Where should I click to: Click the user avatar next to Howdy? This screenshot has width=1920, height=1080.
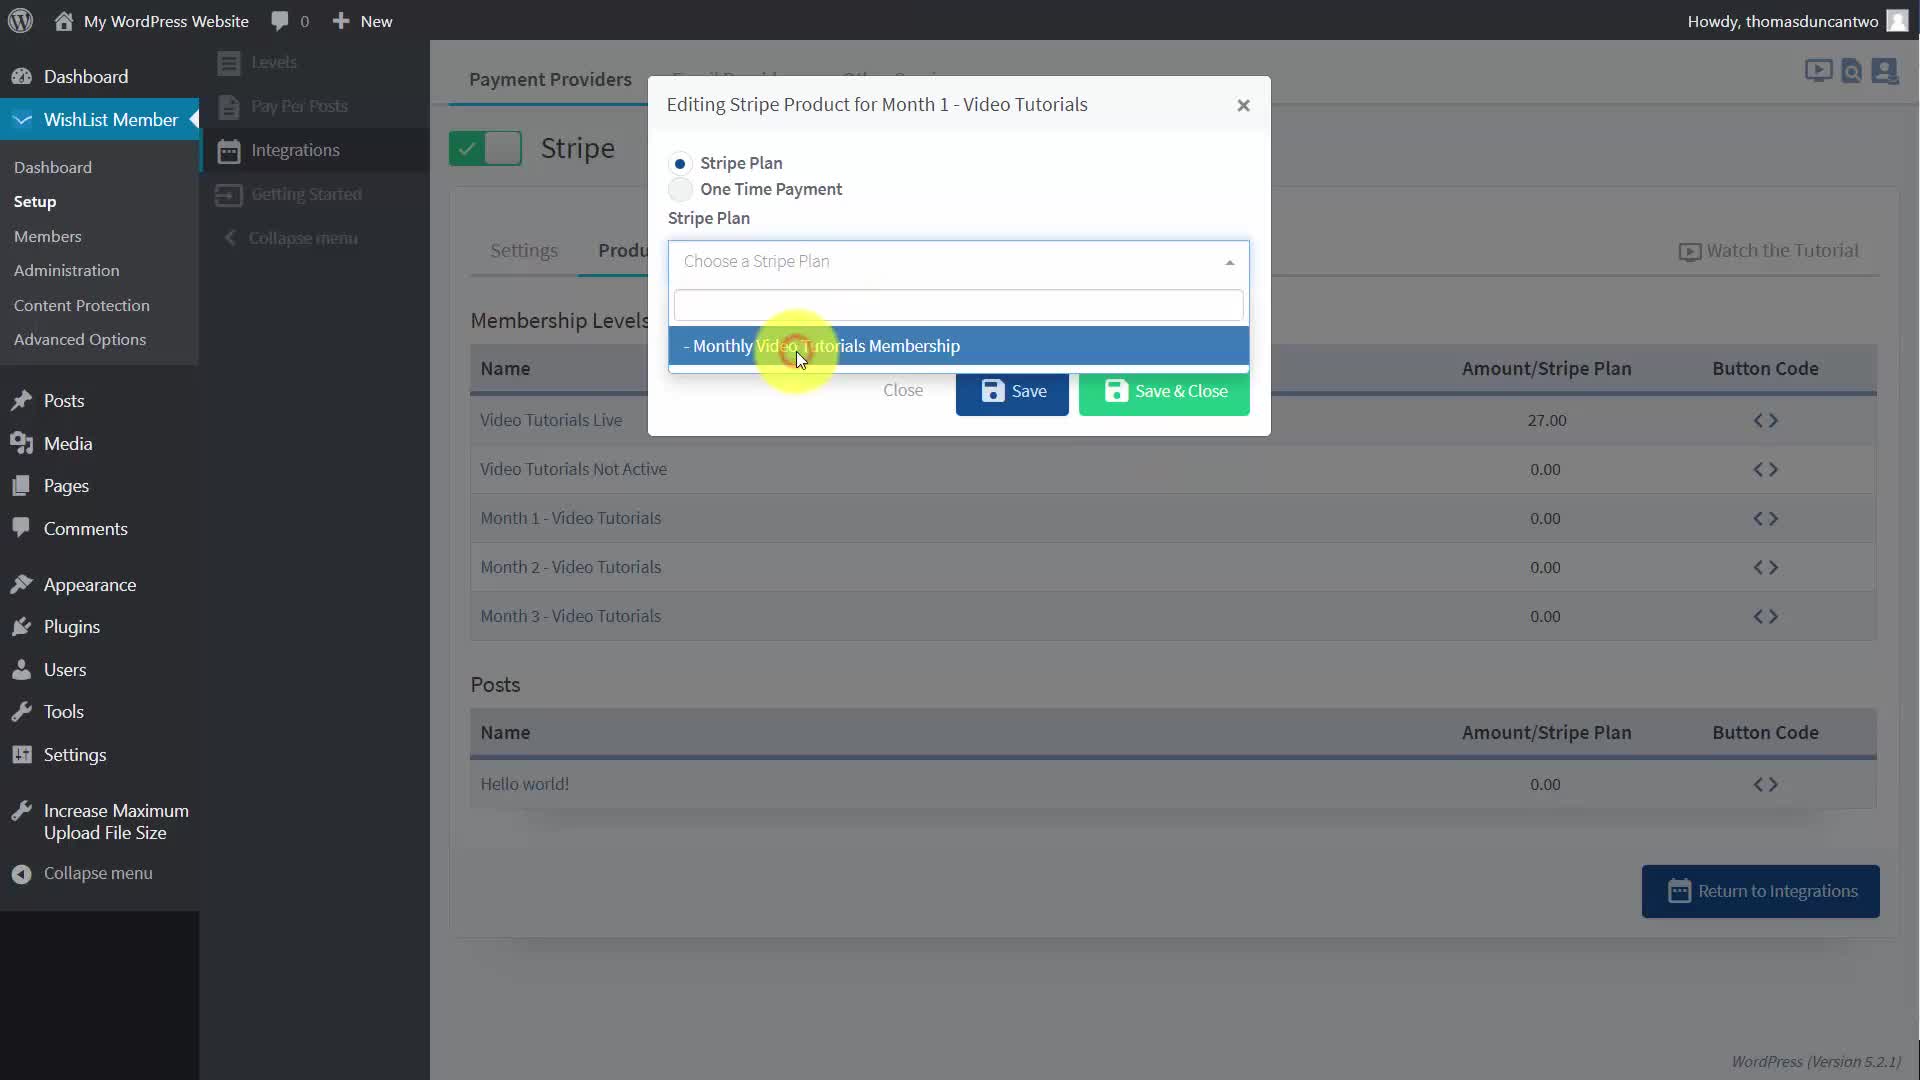pos(1897,21)
